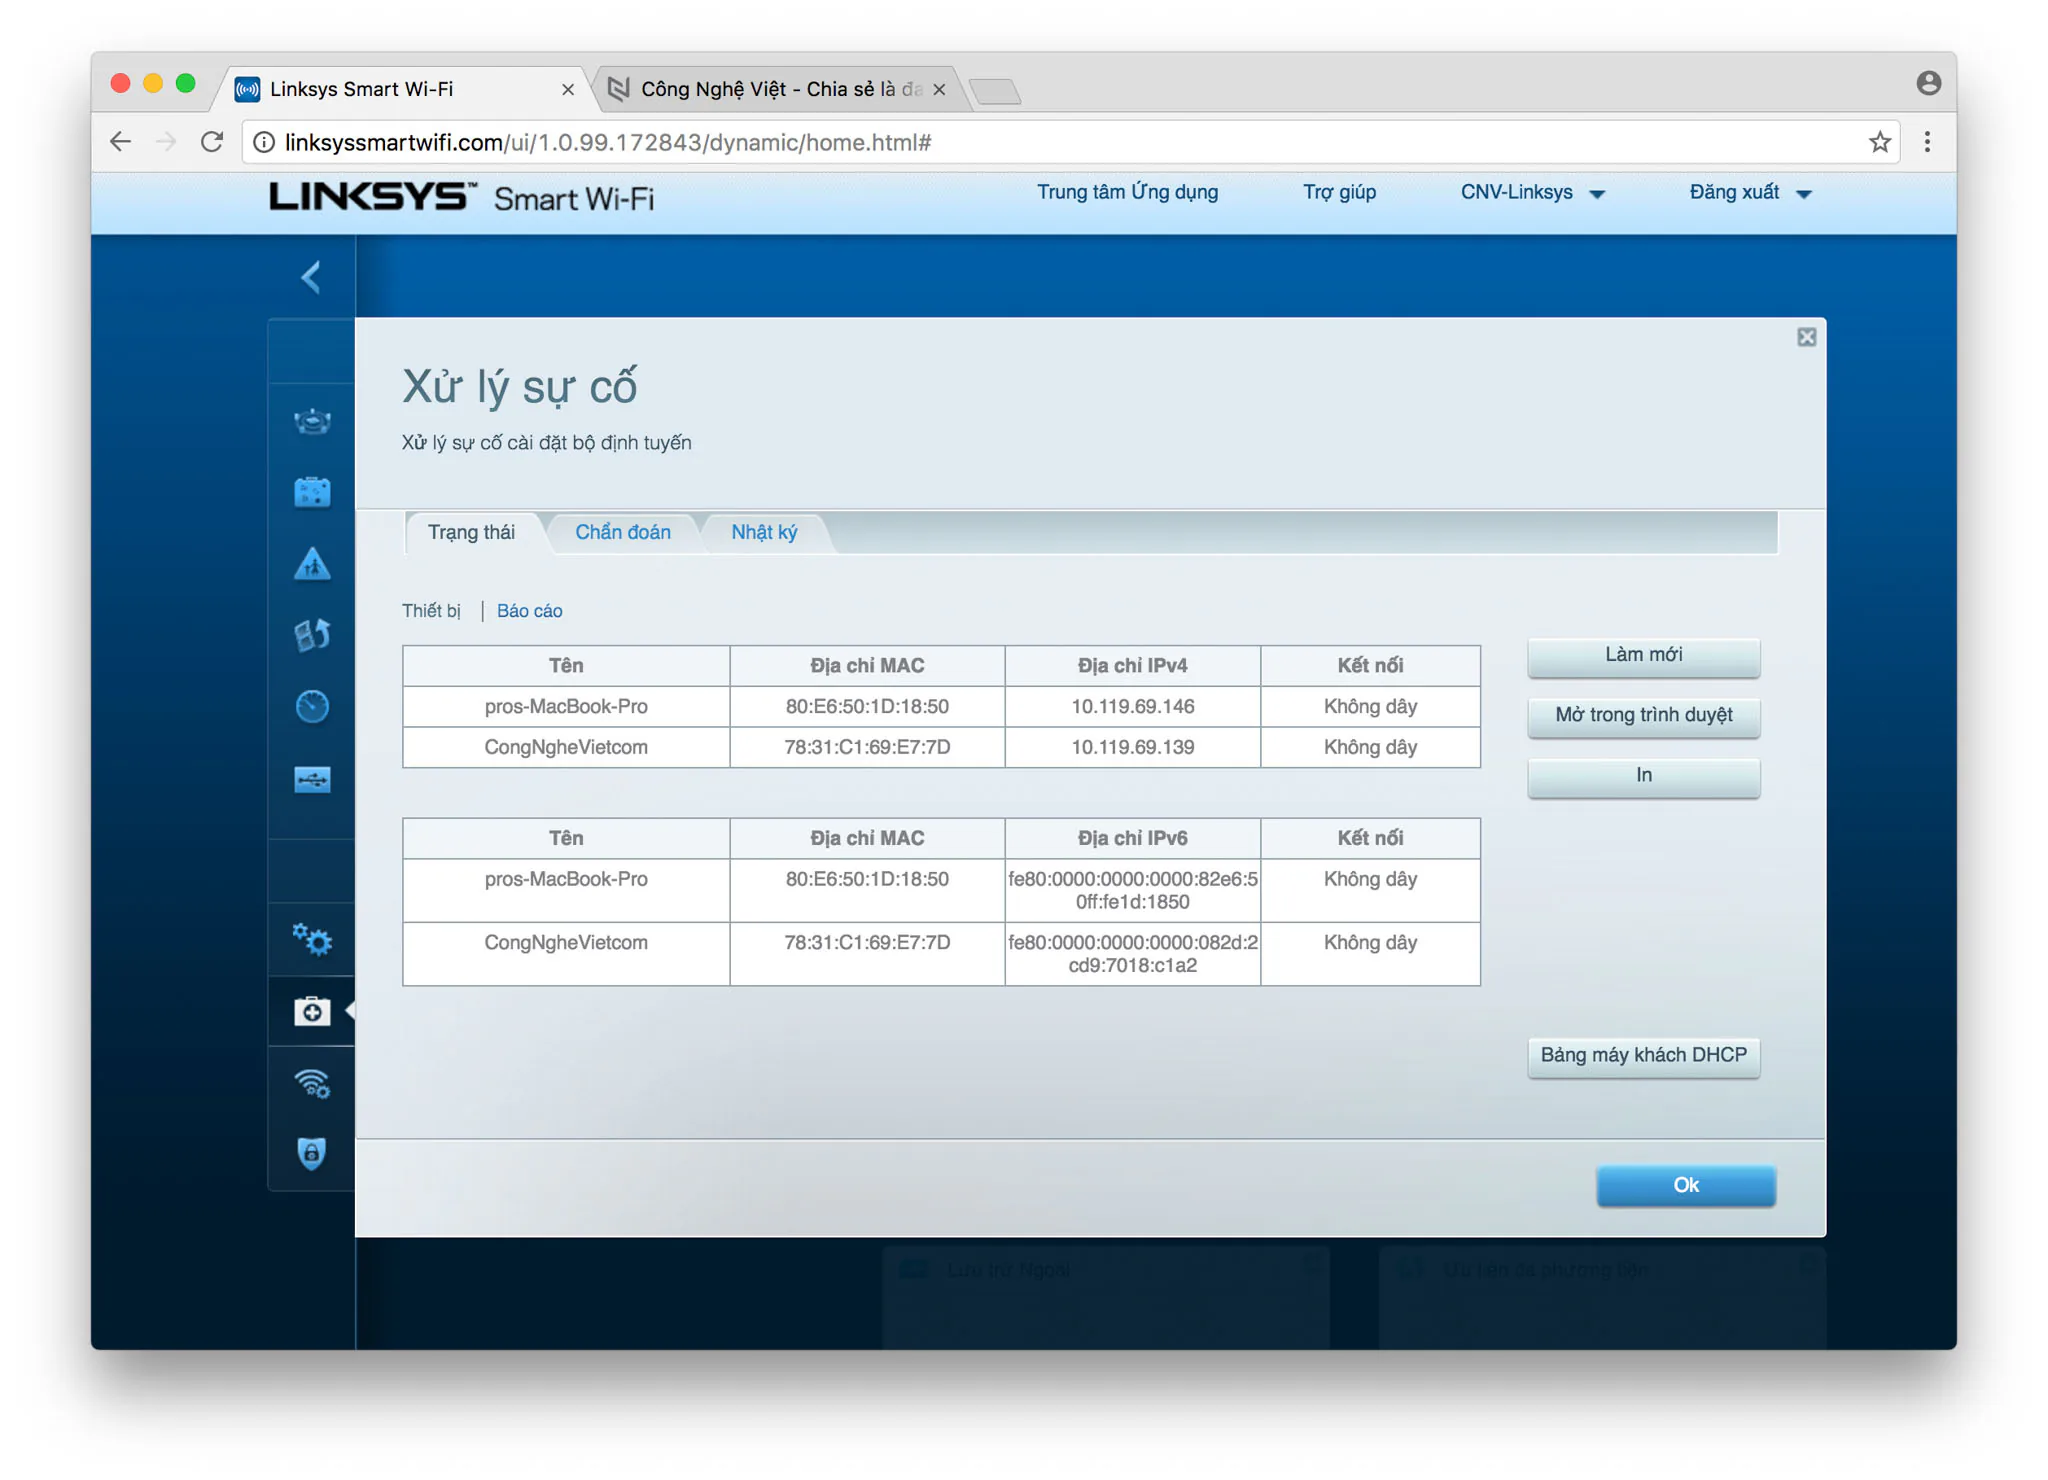The height and width of the screenshot is (1480, 2048).
Task: Open a new browser tab
Action: (x=996, y=91)
